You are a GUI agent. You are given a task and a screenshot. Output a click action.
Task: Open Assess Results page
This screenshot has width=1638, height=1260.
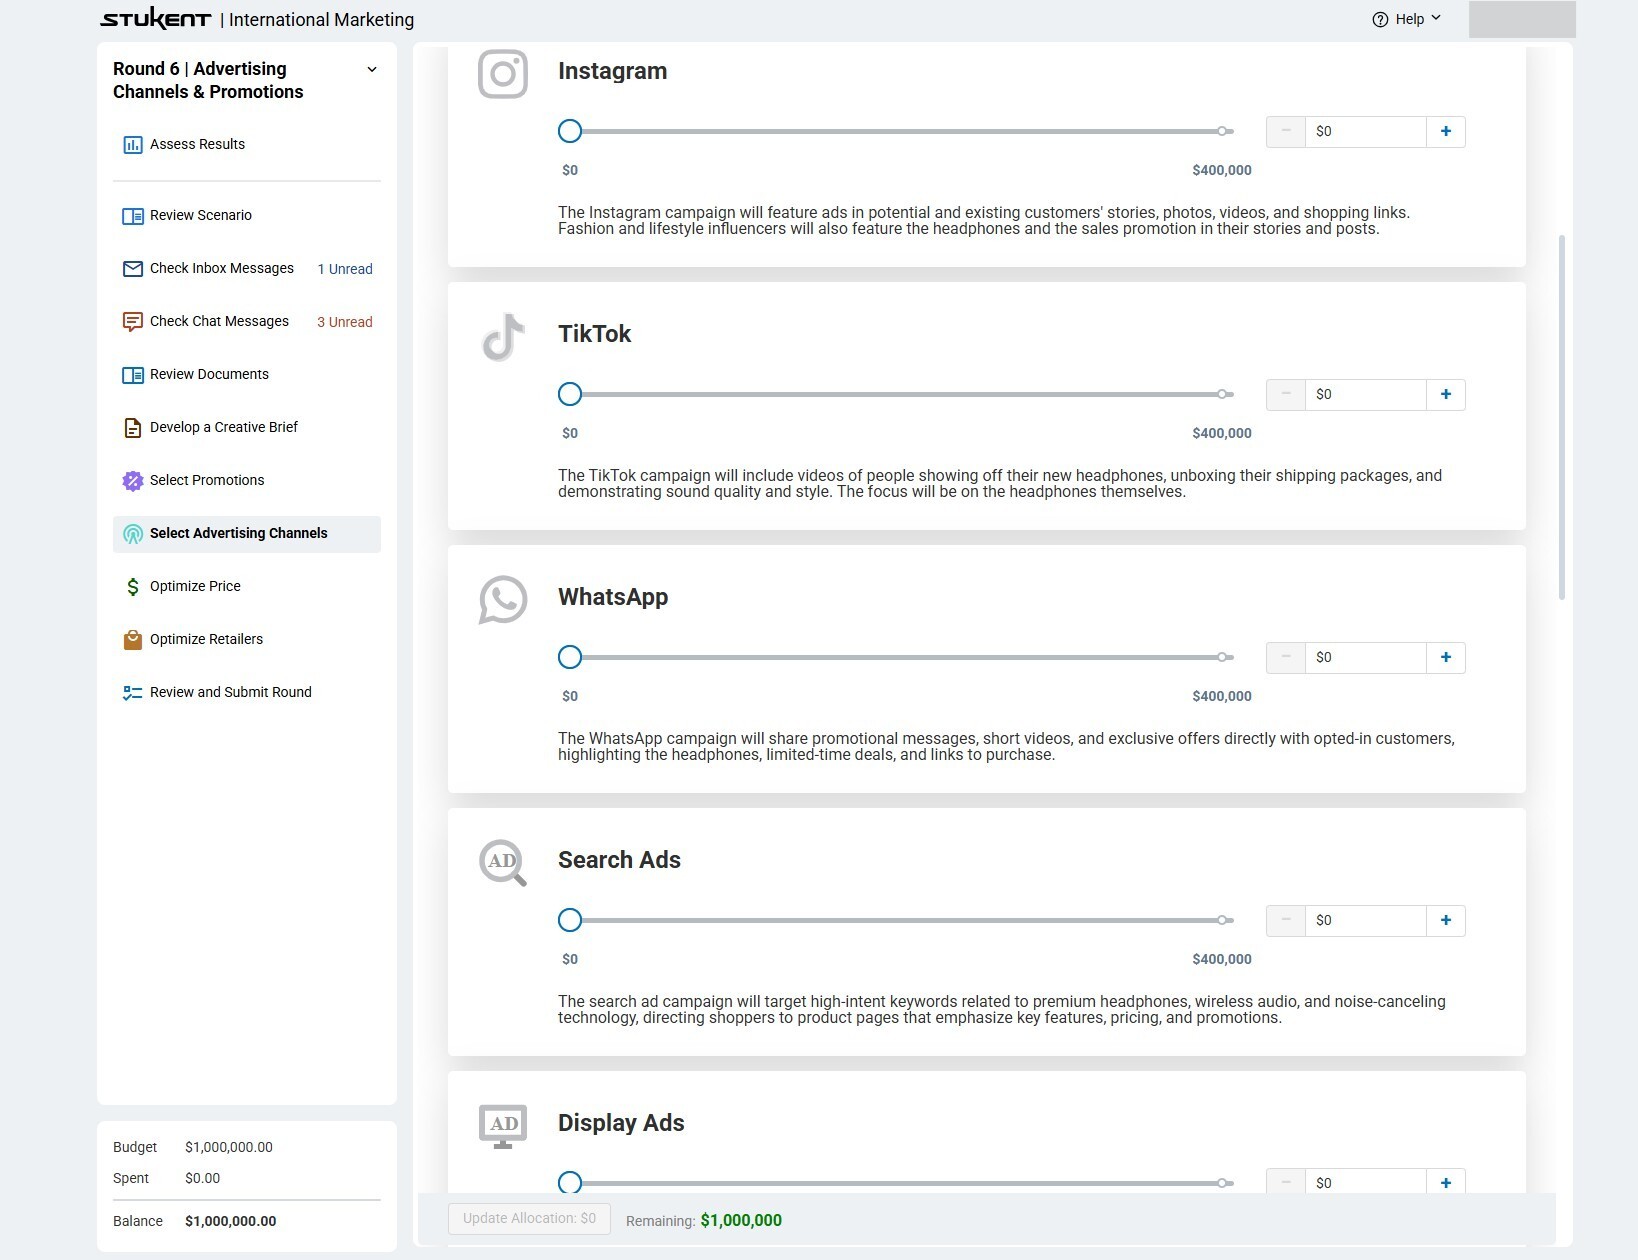coord(247,145)
